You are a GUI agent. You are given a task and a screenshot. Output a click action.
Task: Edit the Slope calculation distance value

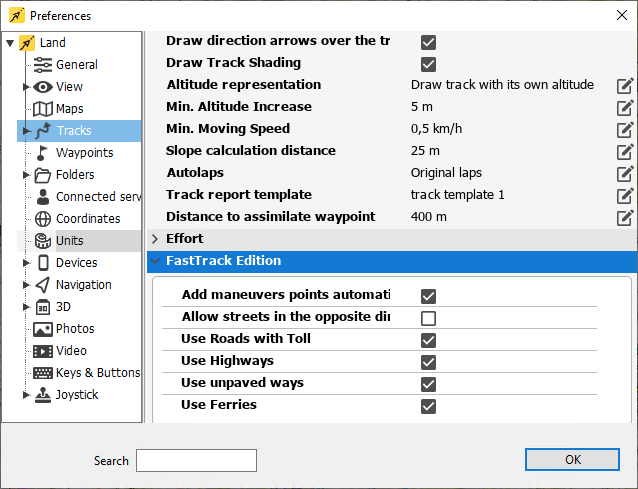pos(625,151)
